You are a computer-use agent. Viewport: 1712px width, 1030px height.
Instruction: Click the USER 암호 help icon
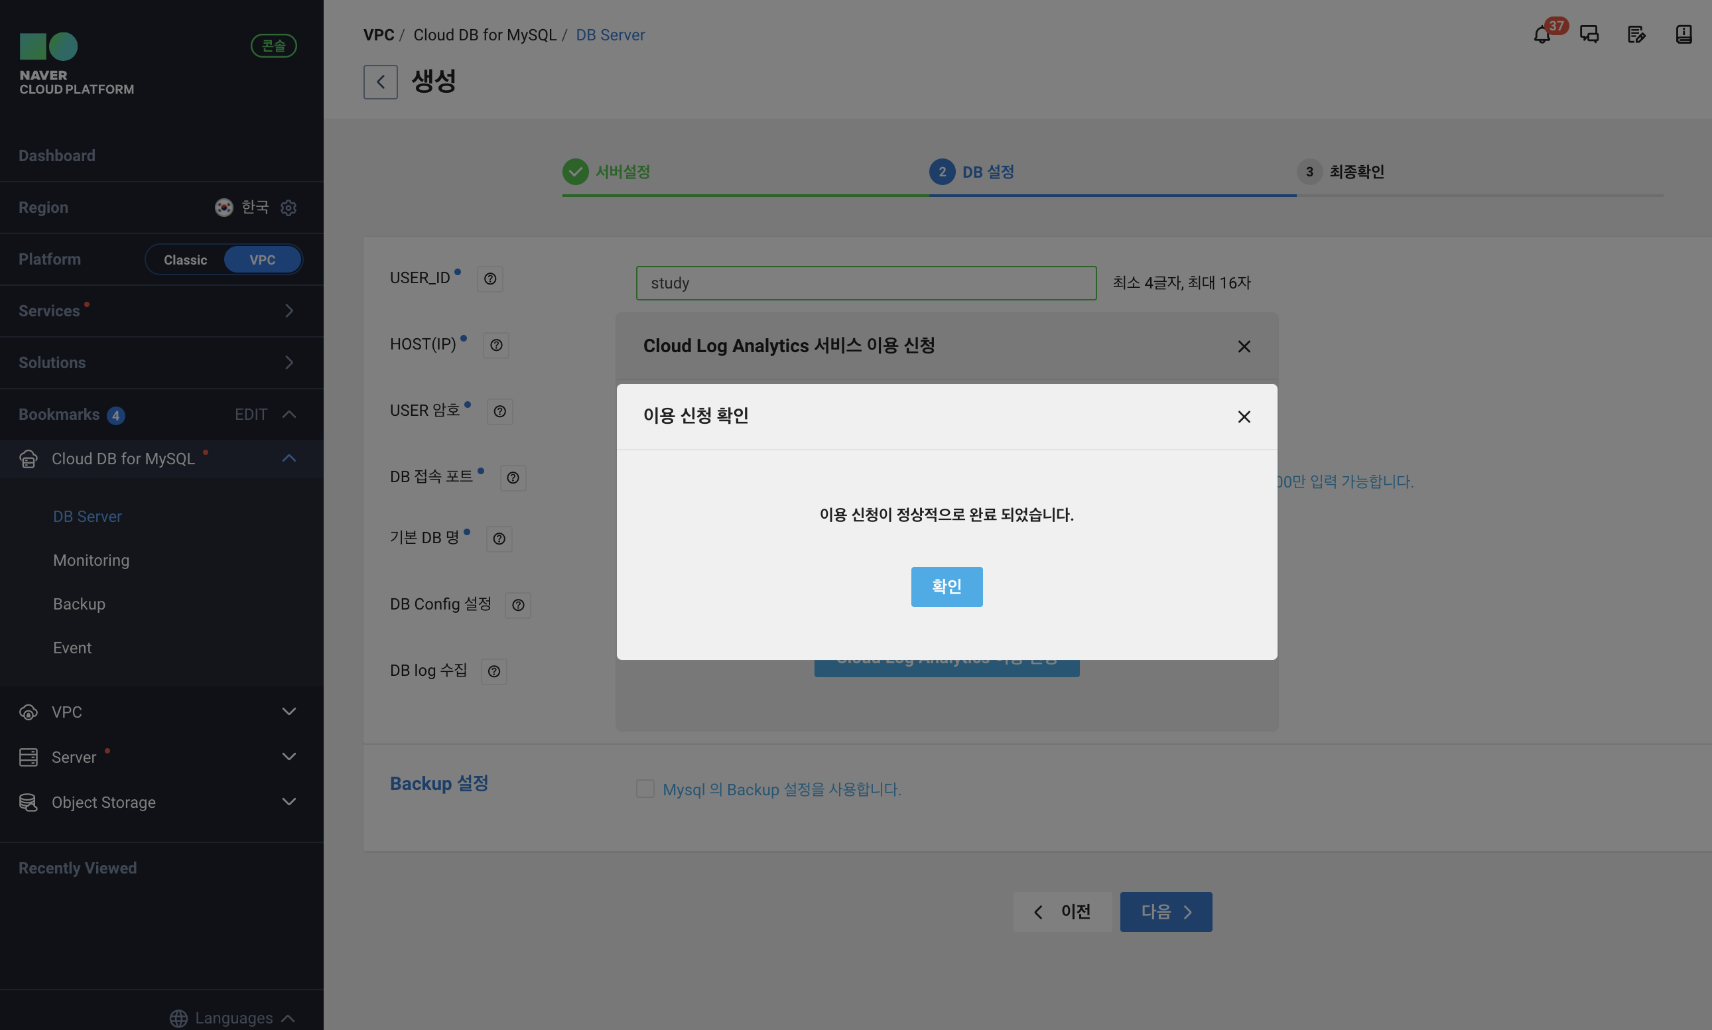pyautogui.click(x=500, y=411)
